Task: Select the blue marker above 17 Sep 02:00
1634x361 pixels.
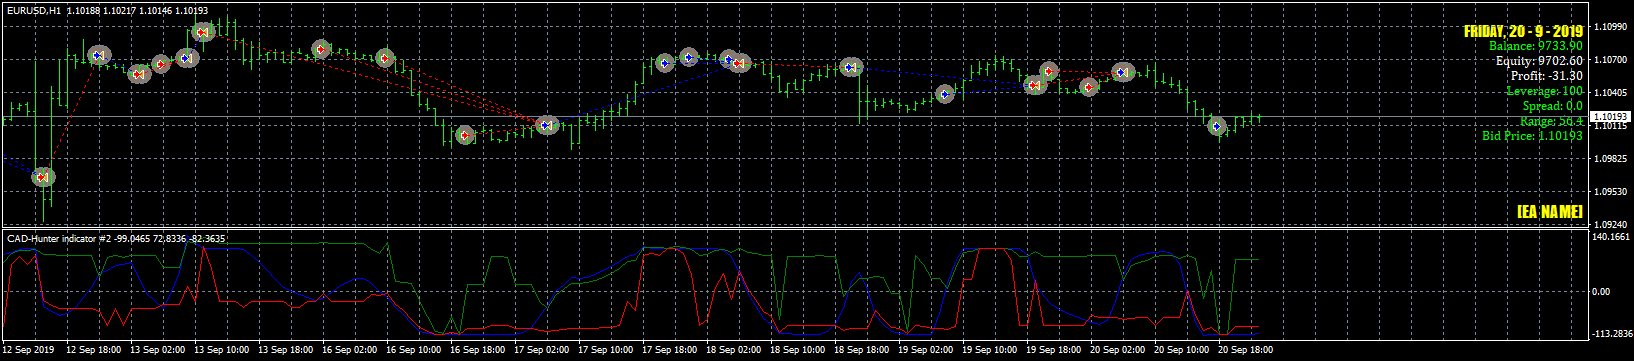Action: tap(546, 125)
